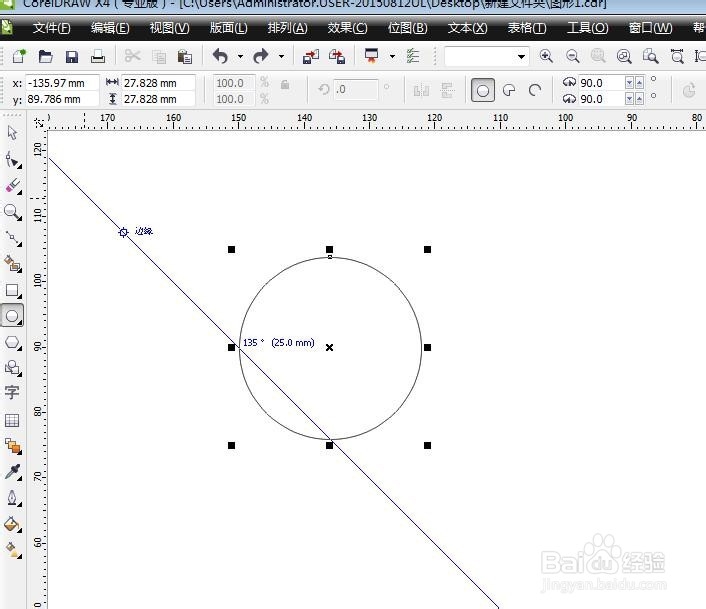Zoom to page width icon
The image size is (706, 609).
677,56
